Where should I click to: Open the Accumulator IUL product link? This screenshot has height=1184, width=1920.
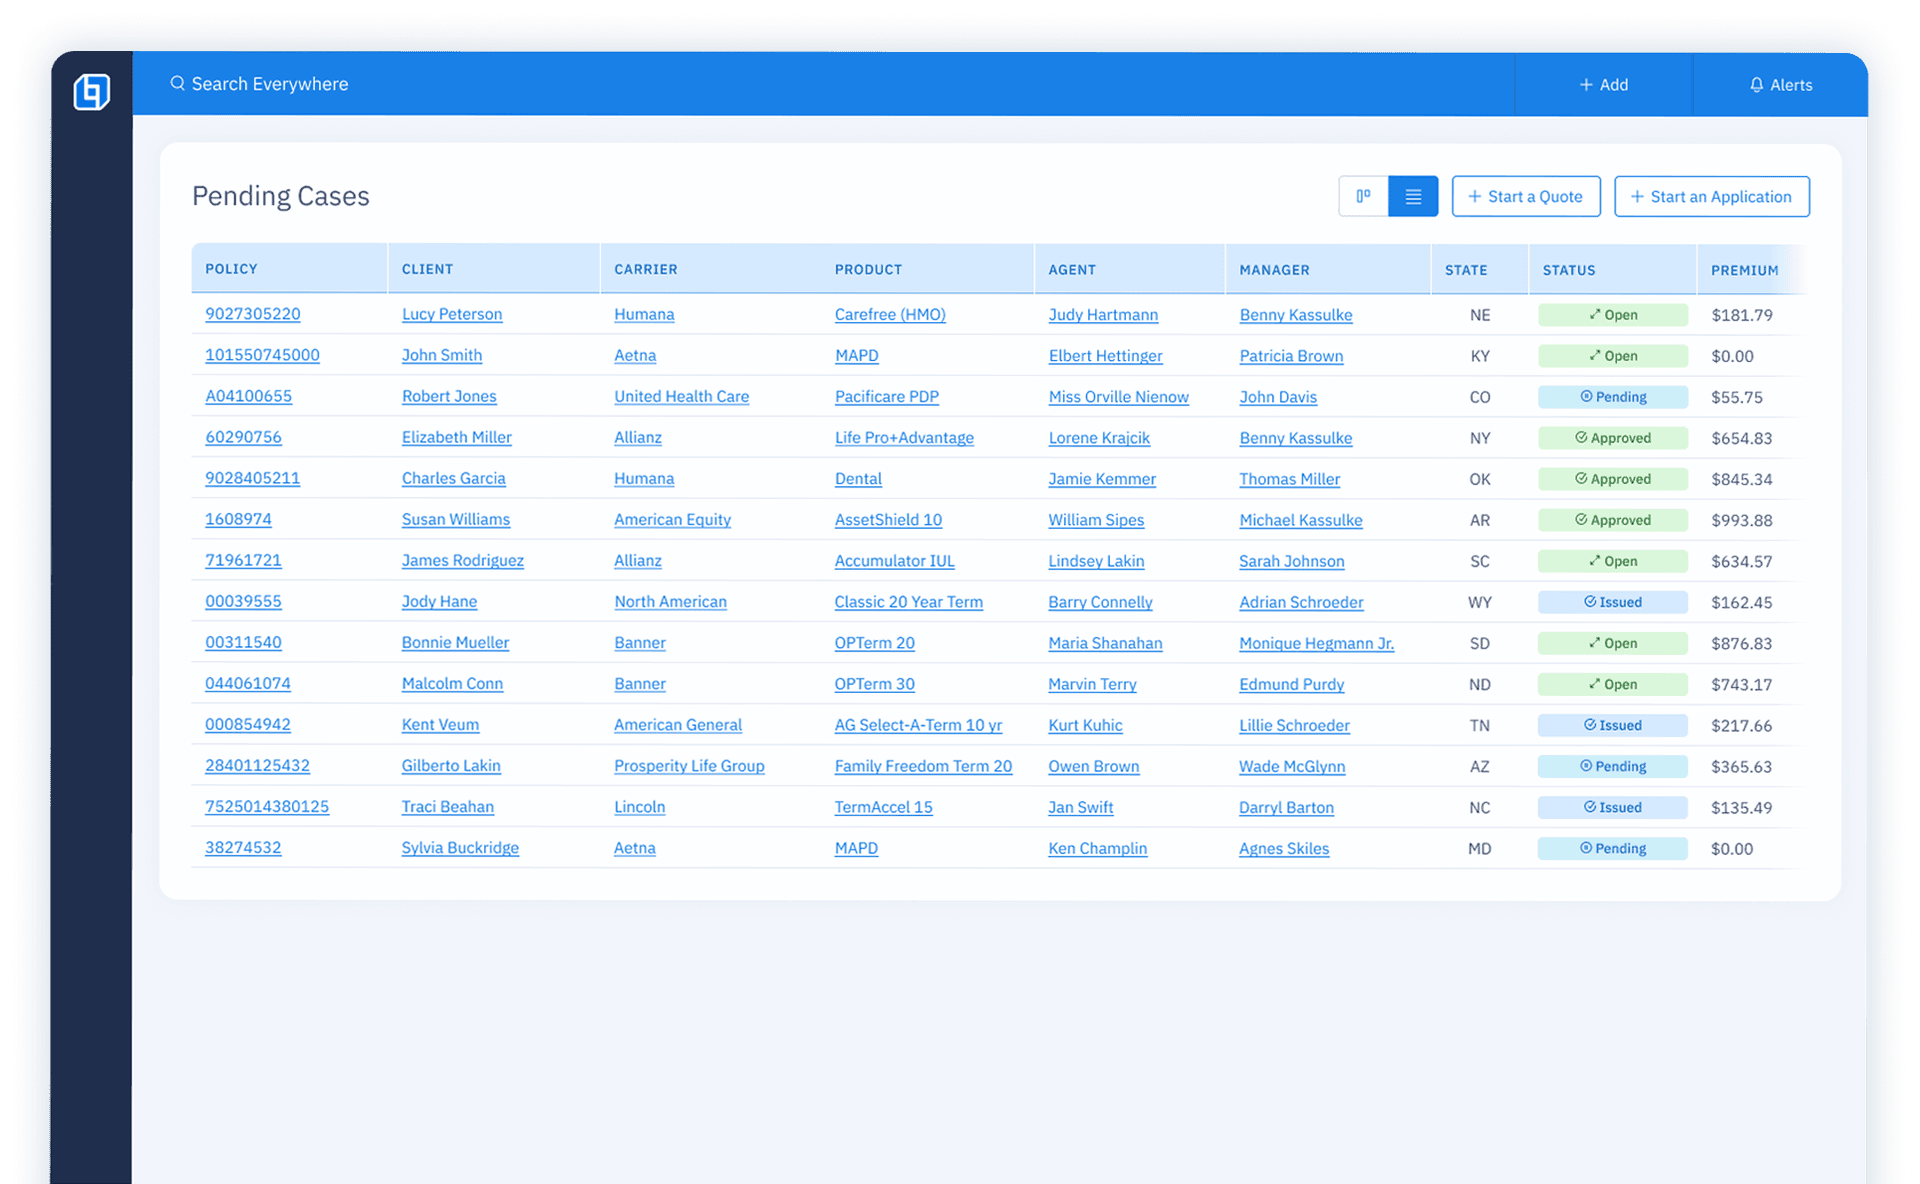(x=893, y=561)
